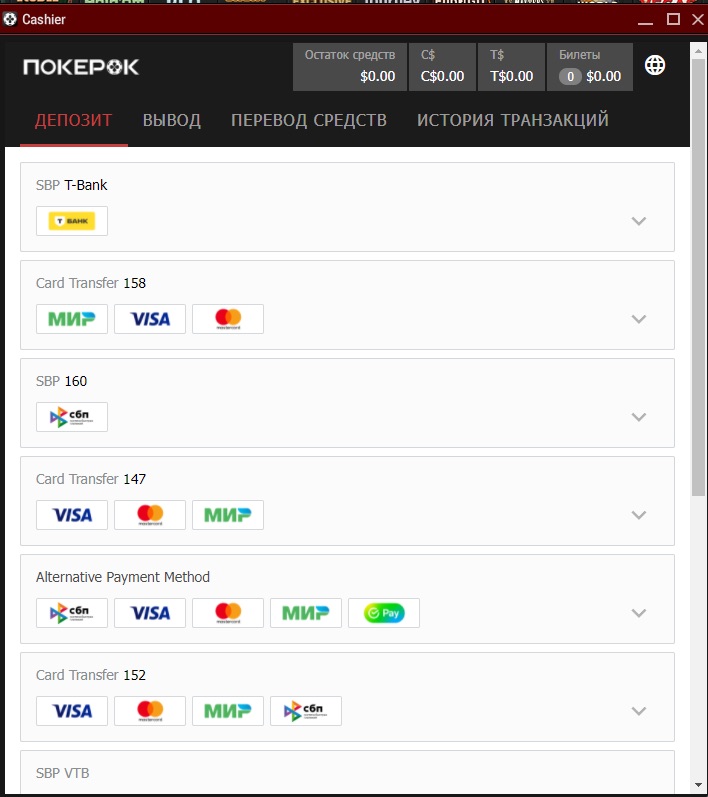Open the language globe icon
Screen dimensions: 708x797
(655, 65)
